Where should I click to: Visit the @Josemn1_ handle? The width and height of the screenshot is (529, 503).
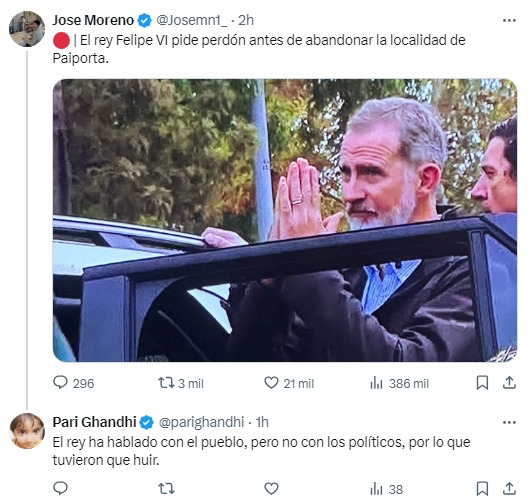pos(192,20)
